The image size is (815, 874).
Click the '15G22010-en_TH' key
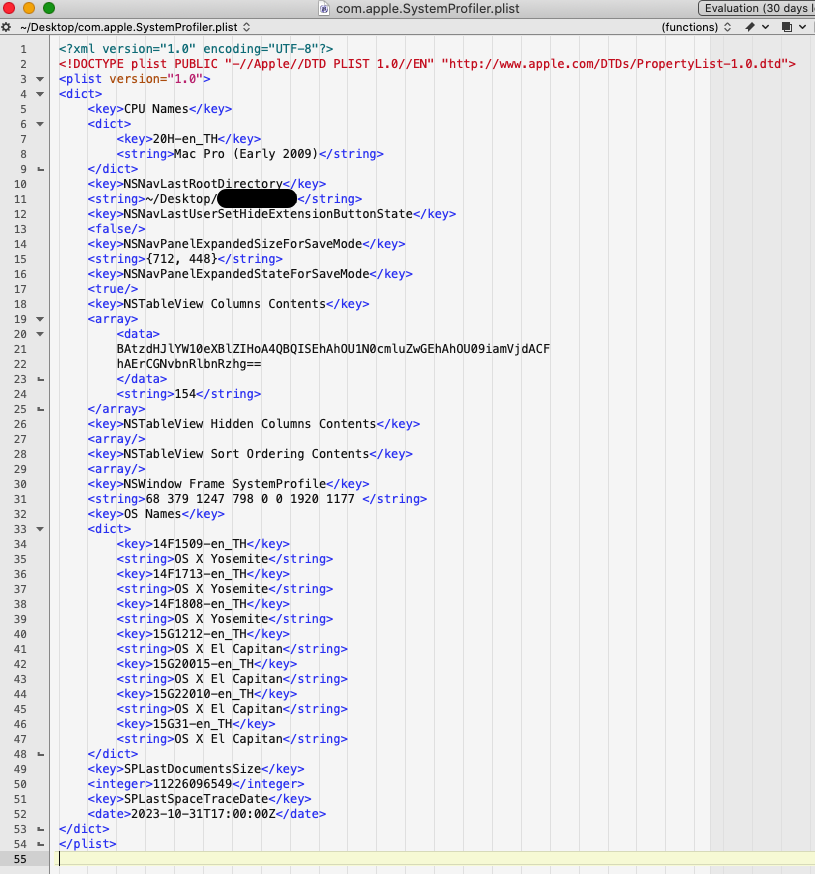203,694
